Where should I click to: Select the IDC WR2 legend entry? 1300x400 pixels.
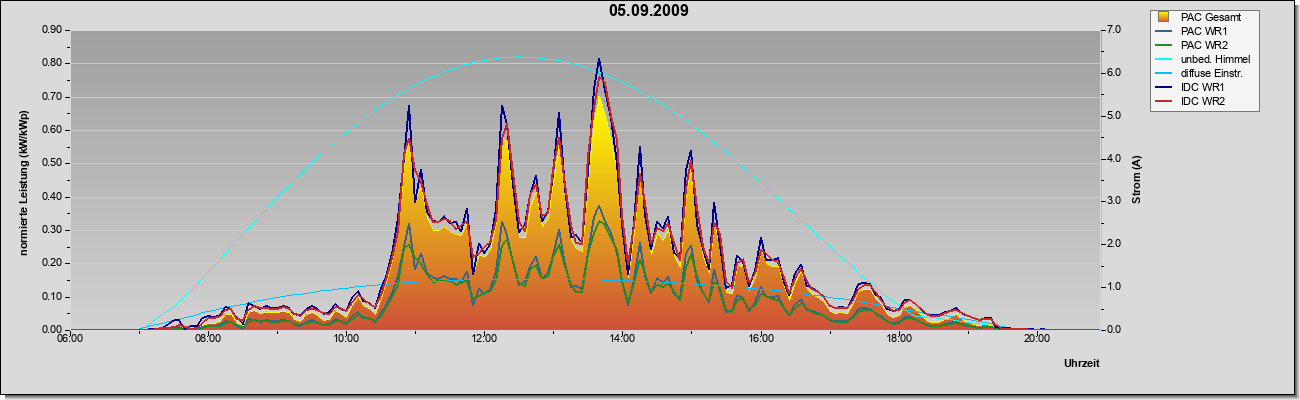(x=1191, y=101)
